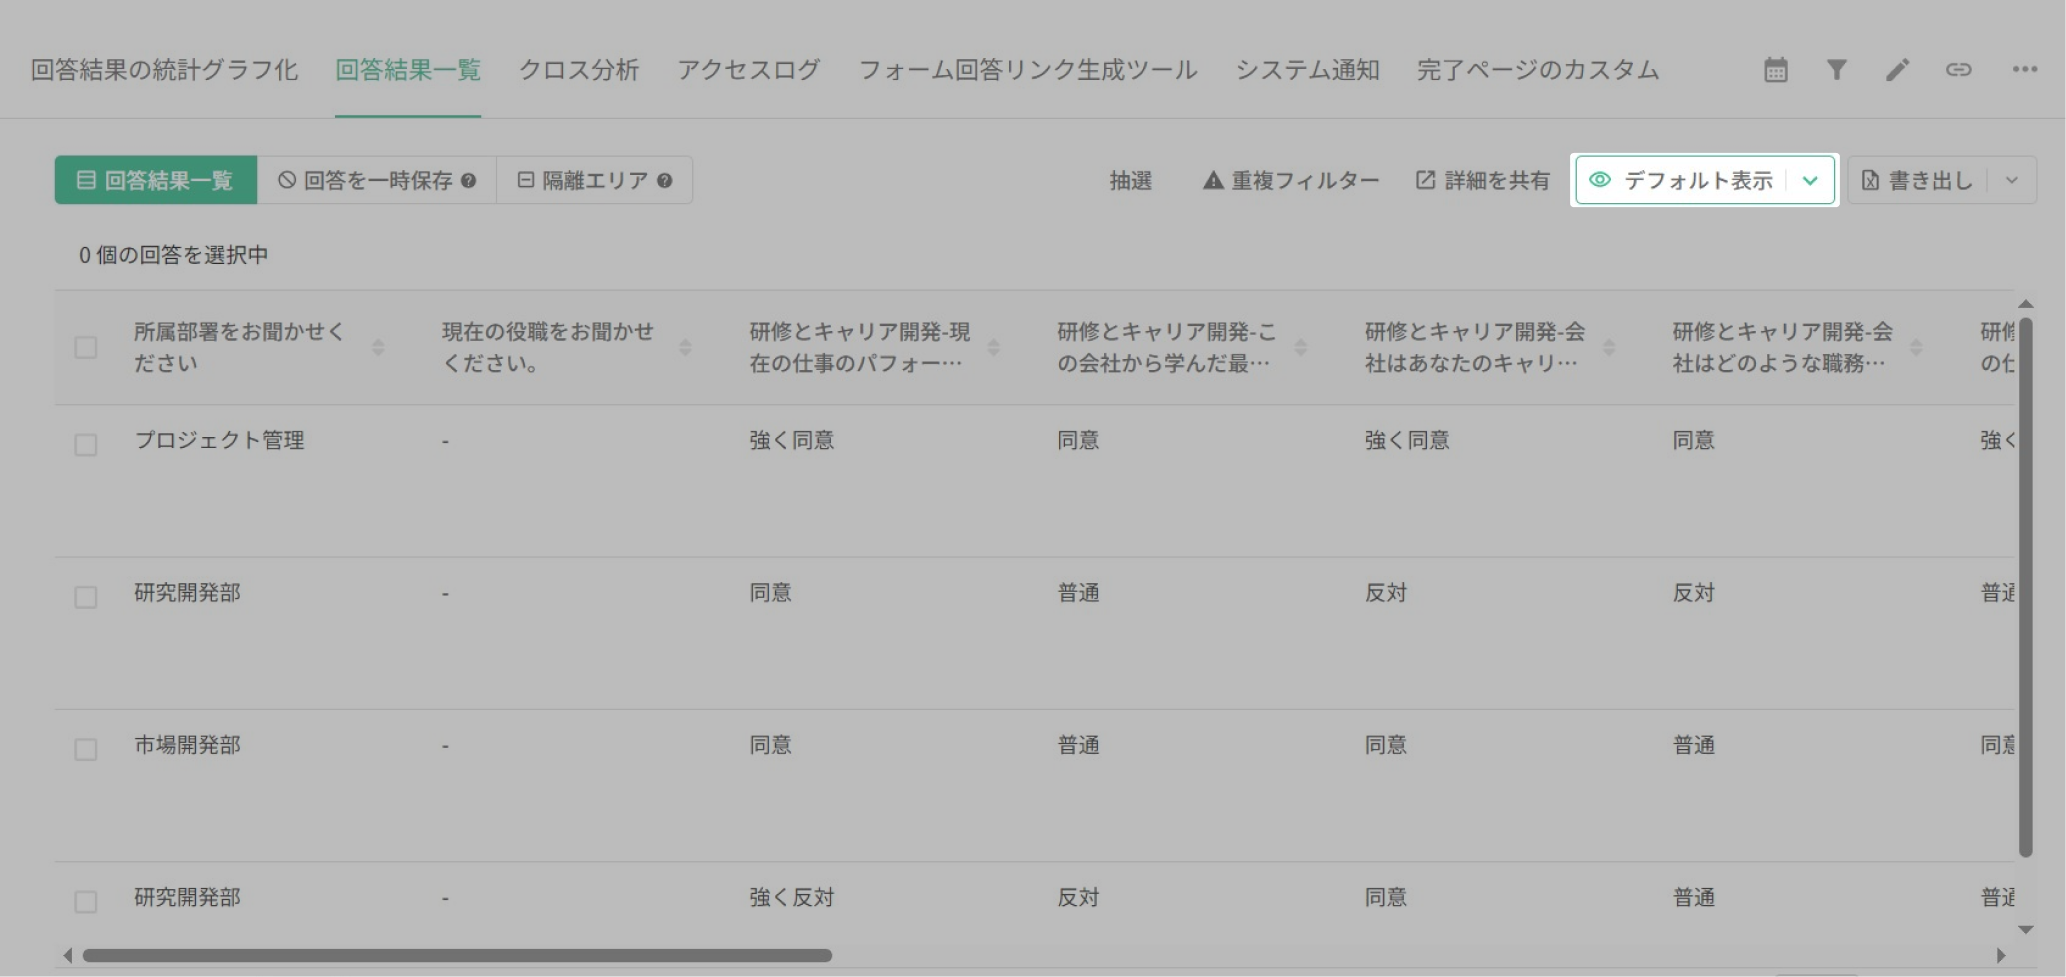Click the help icon beside 隔離エリア
Viewport: 2066px width, 977px height.
click(665, 181)
